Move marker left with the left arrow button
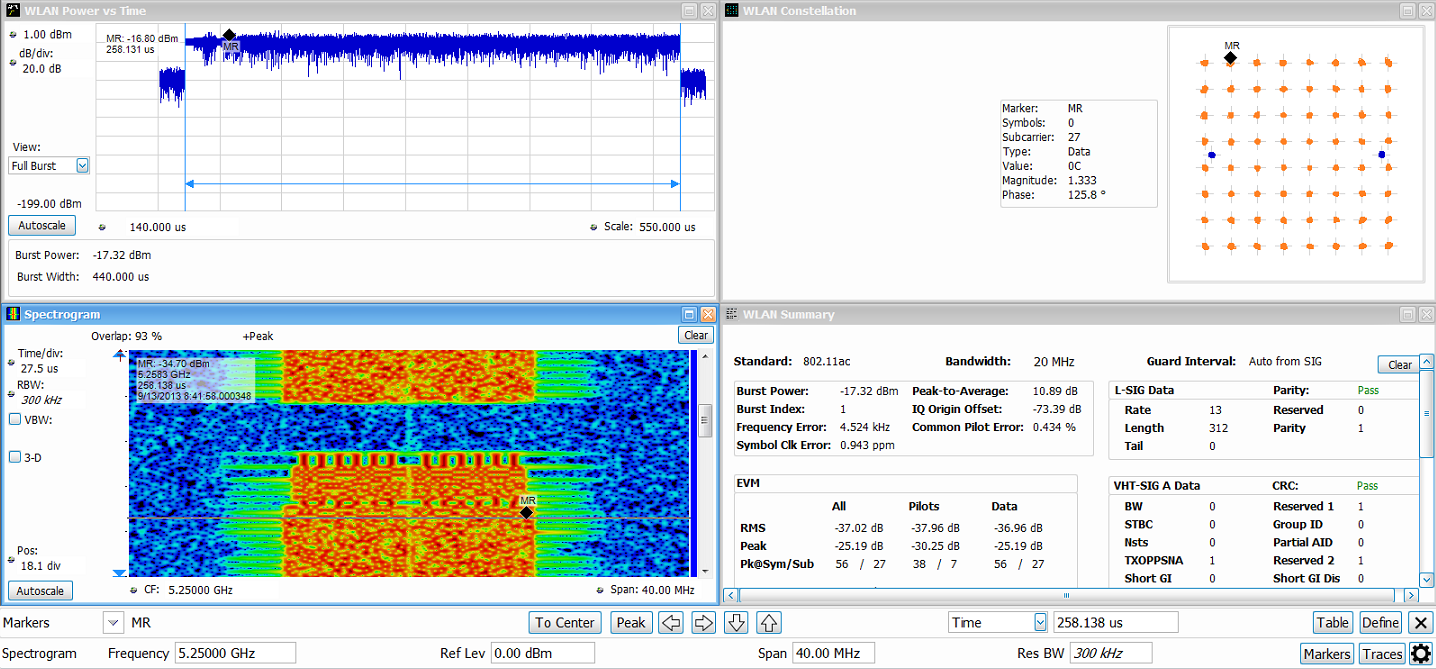The height and width of the screenshot is (669, 1436). pyautogui.click(x=672, y=623)
